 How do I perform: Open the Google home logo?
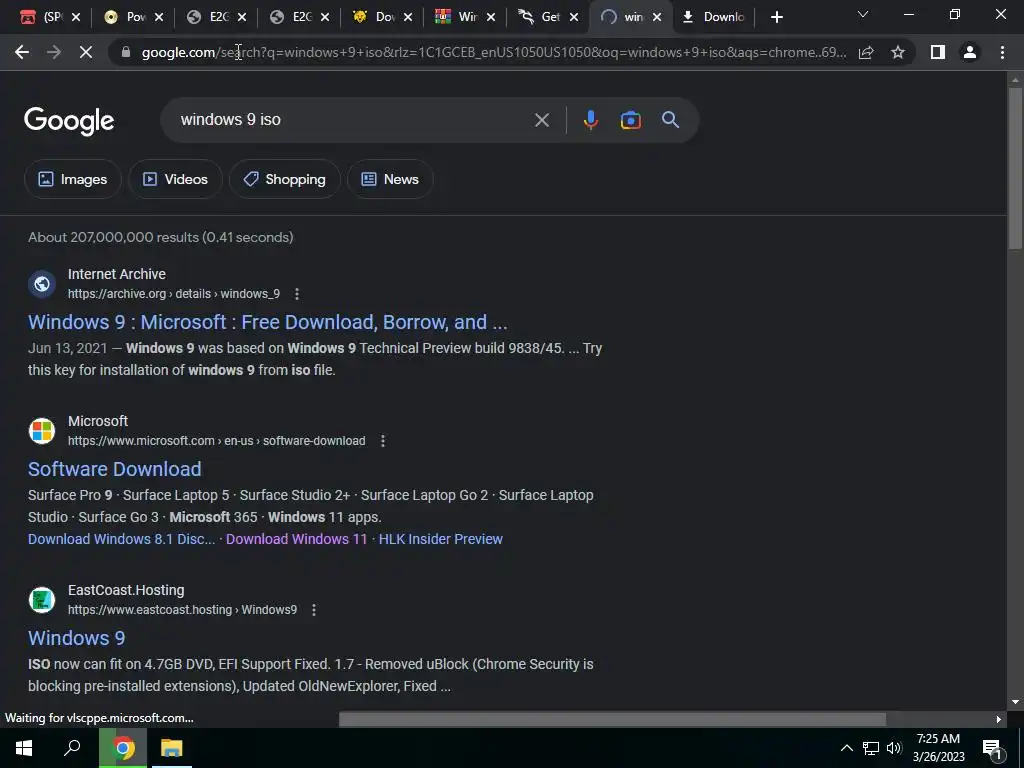click(69, 121)
